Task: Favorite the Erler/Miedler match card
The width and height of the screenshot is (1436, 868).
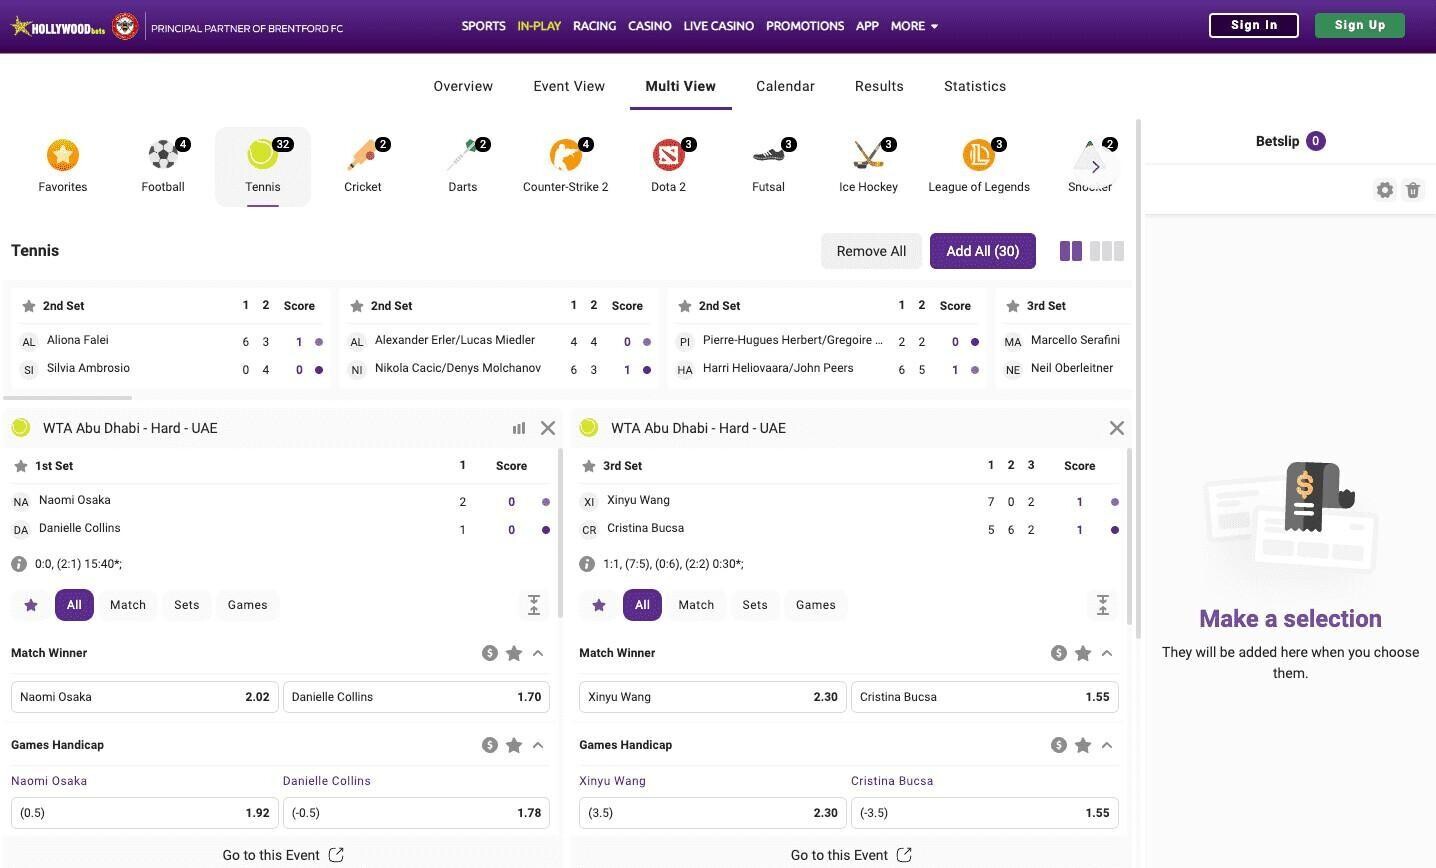Action: click(357, 306)
